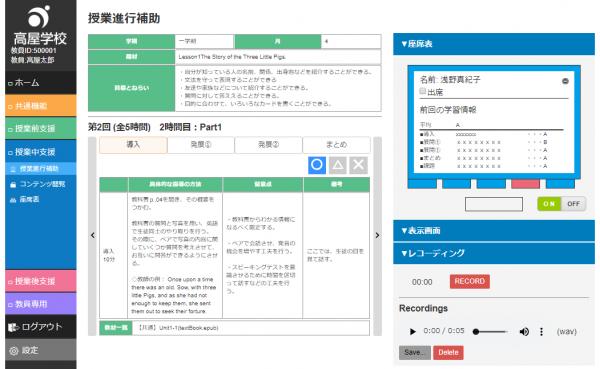The height and width of the screenshot is (369, 600).
Task: Collapse the 座席表 panel header
Action: click(494, 44)
